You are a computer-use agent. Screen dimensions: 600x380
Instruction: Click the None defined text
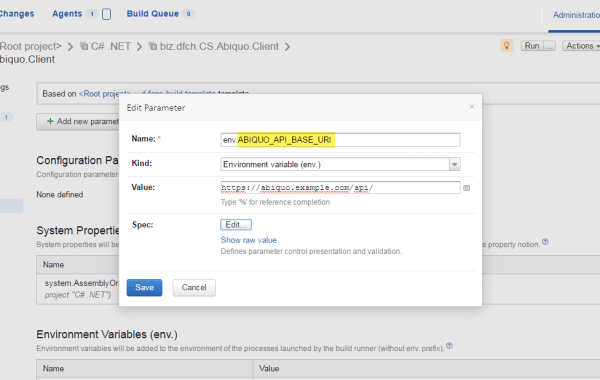[60, 194]
